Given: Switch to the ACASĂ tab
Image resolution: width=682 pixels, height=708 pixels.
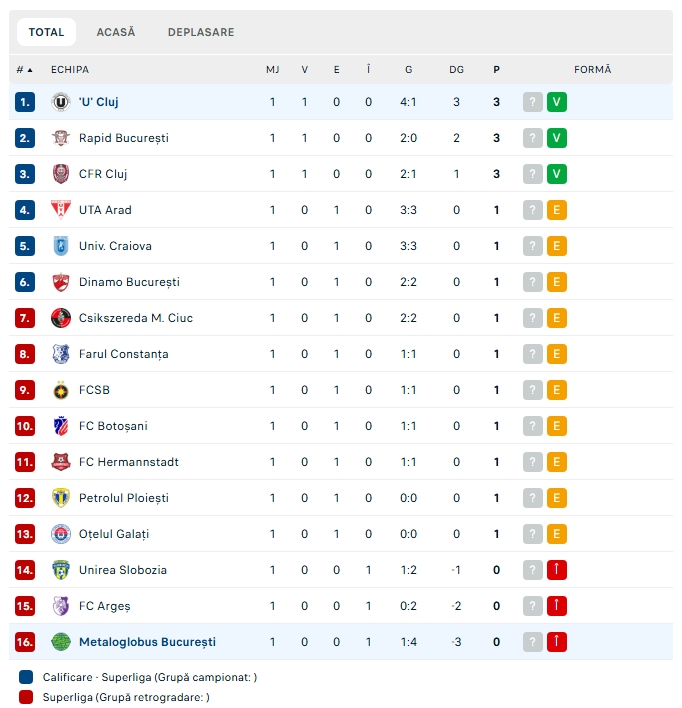Looking at the screenshot, I should pos(116,32).
